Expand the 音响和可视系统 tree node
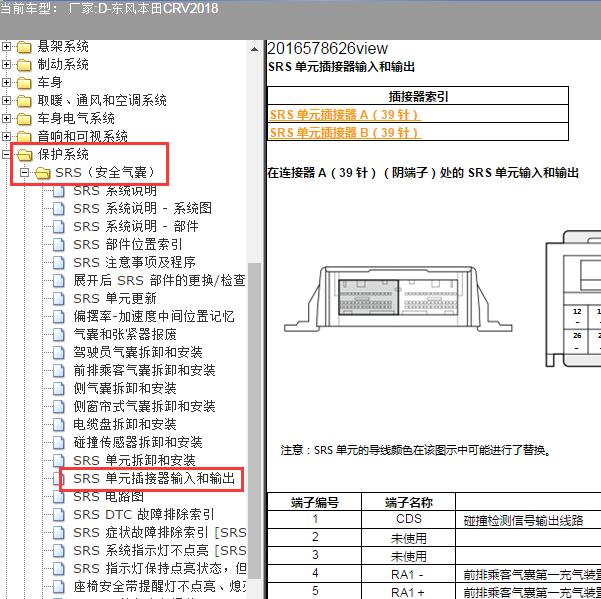This screenshot has height=599, width=601. click(6, 136)
